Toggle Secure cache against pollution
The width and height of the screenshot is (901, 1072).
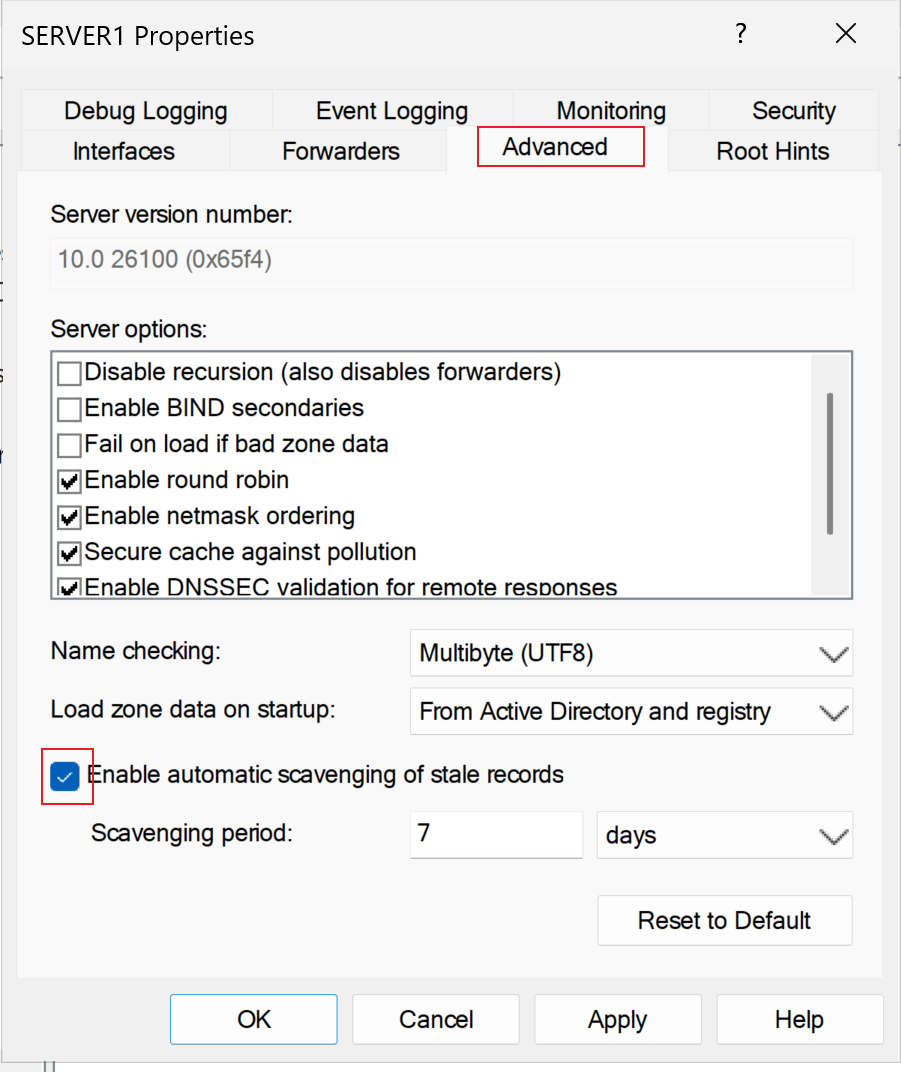(x=69, y=553)
